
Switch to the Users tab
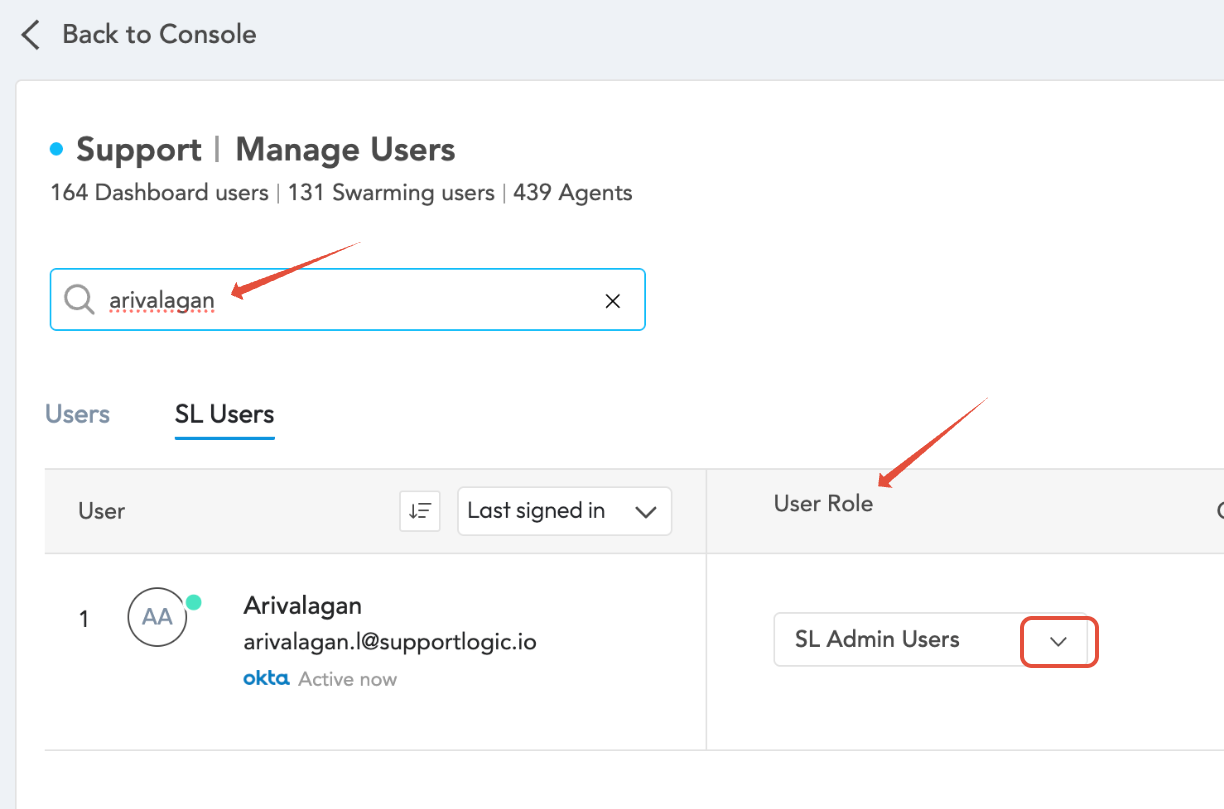[78, 414]
